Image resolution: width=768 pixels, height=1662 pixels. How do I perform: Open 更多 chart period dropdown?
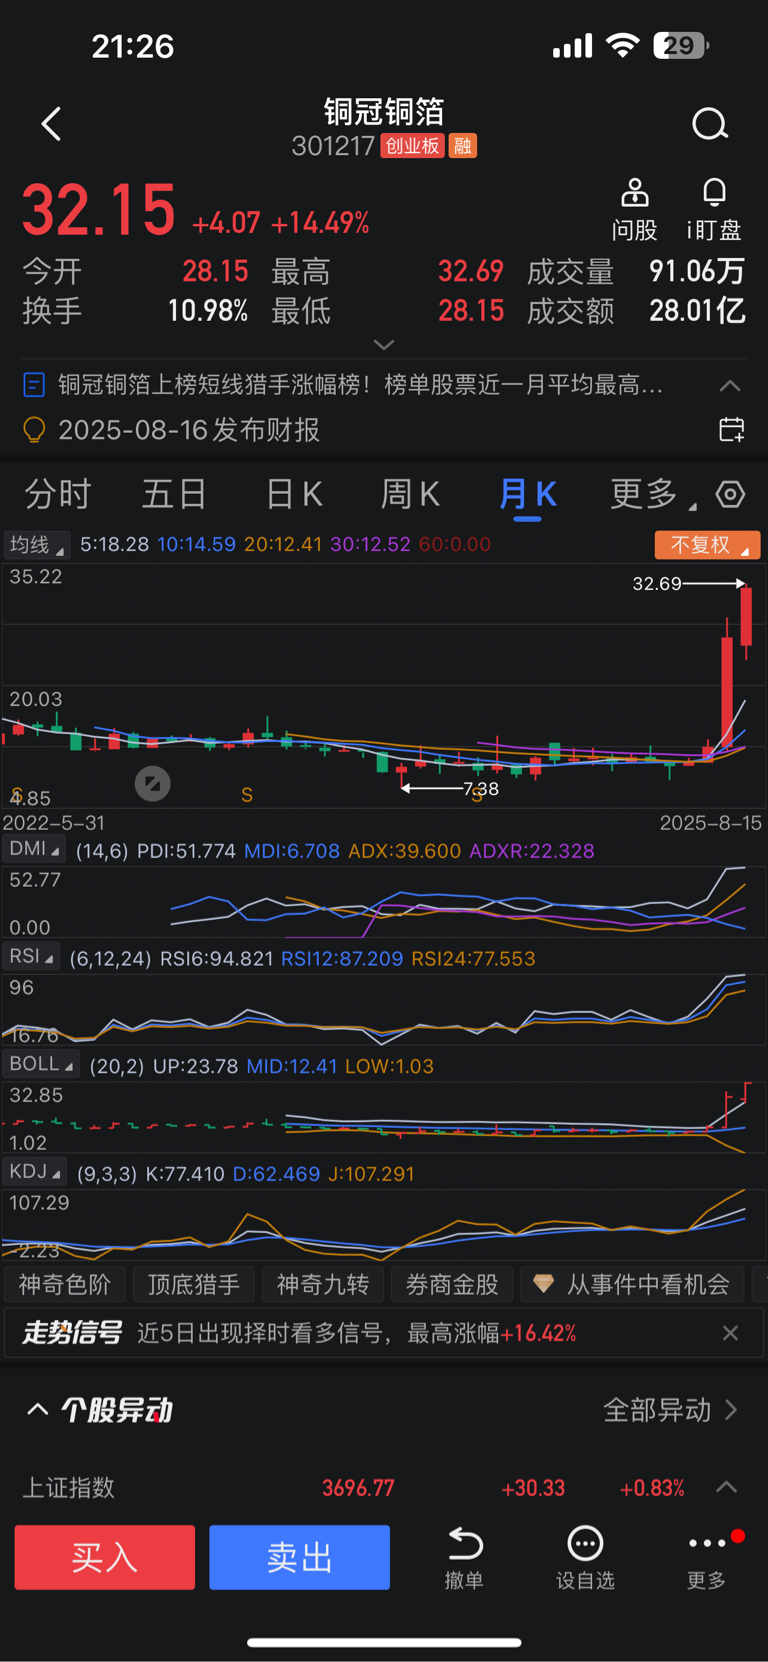(x=652, y=494)
